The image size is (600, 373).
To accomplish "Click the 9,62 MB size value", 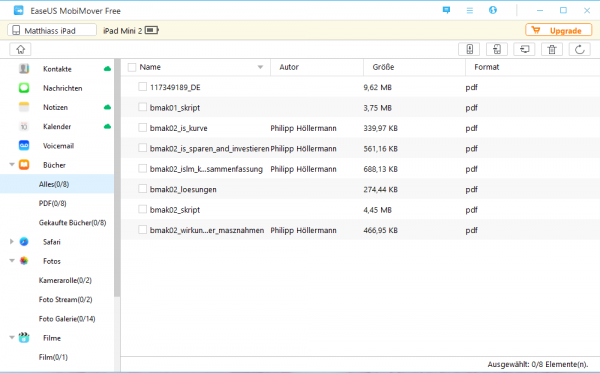I will coord(377,87).
